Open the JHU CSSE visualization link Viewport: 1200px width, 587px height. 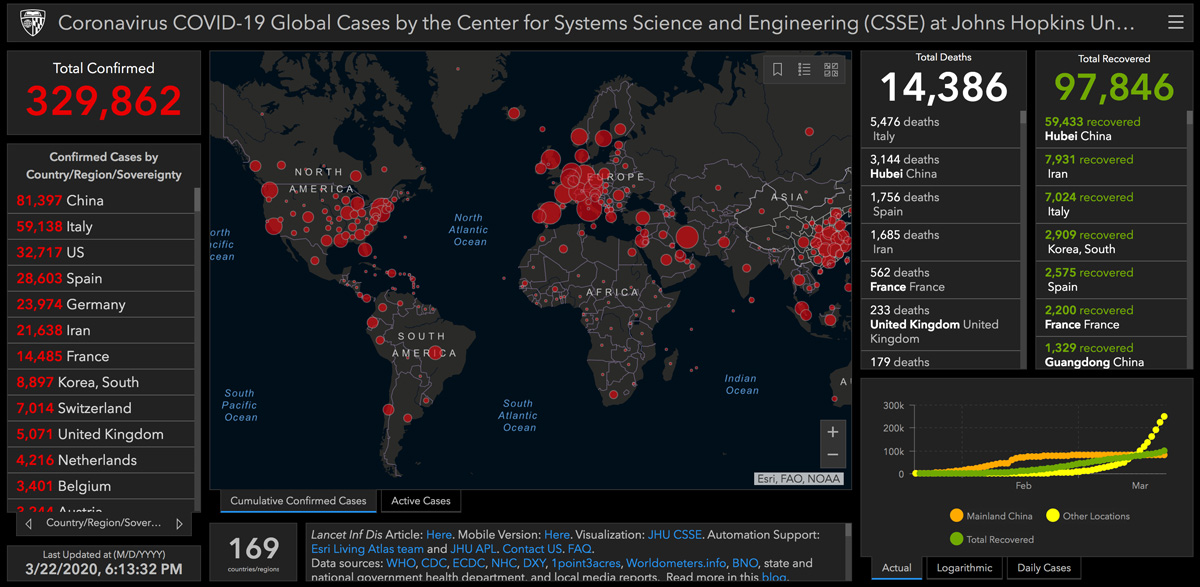point(675,535)
